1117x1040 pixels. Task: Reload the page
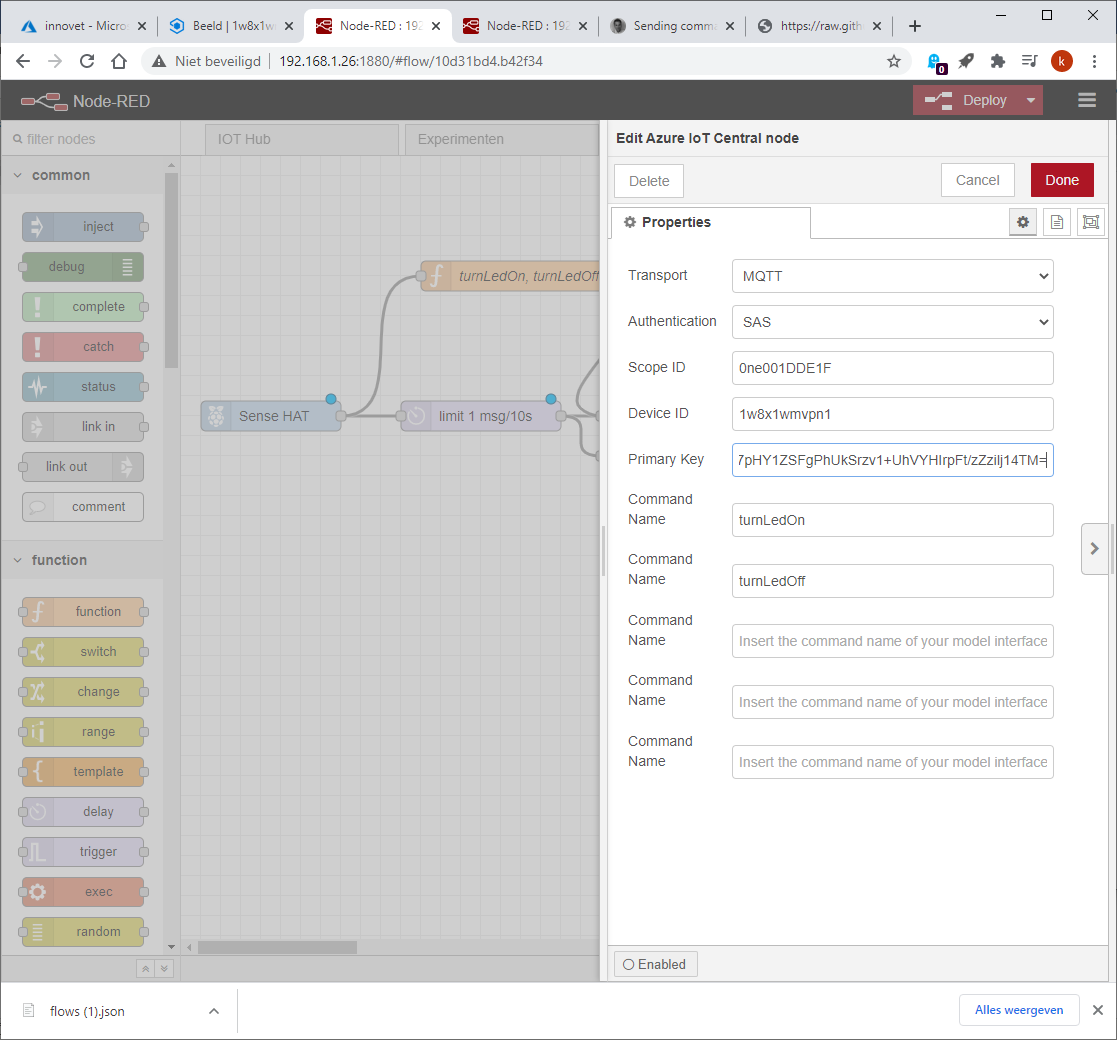[x=87, y=61]
